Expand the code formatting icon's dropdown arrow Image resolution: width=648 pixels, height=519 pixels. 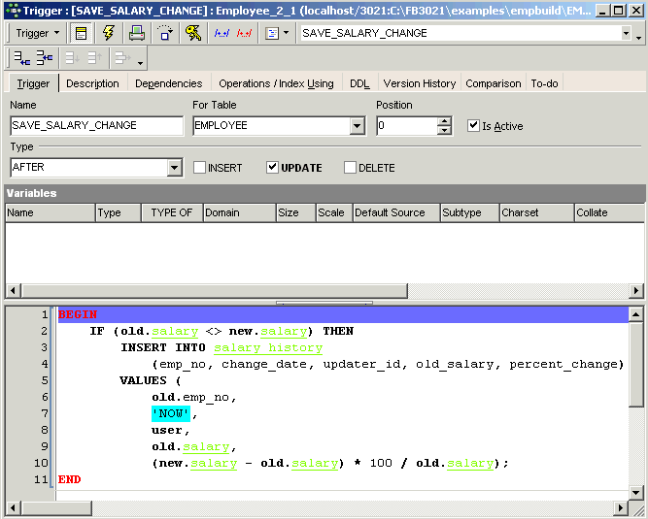click(286, 33)
